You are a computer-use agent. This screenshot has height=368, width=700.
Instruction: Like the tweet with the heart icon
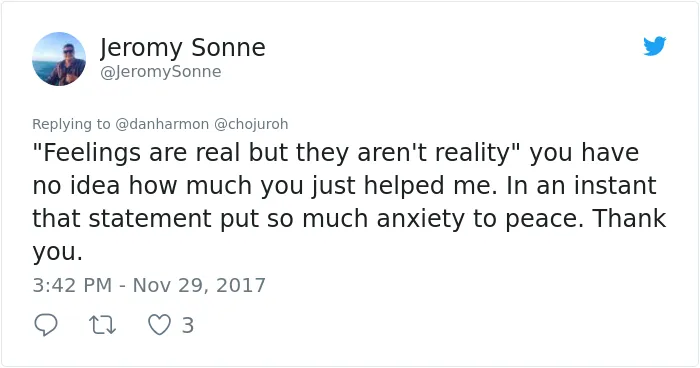tap(159, 325)
